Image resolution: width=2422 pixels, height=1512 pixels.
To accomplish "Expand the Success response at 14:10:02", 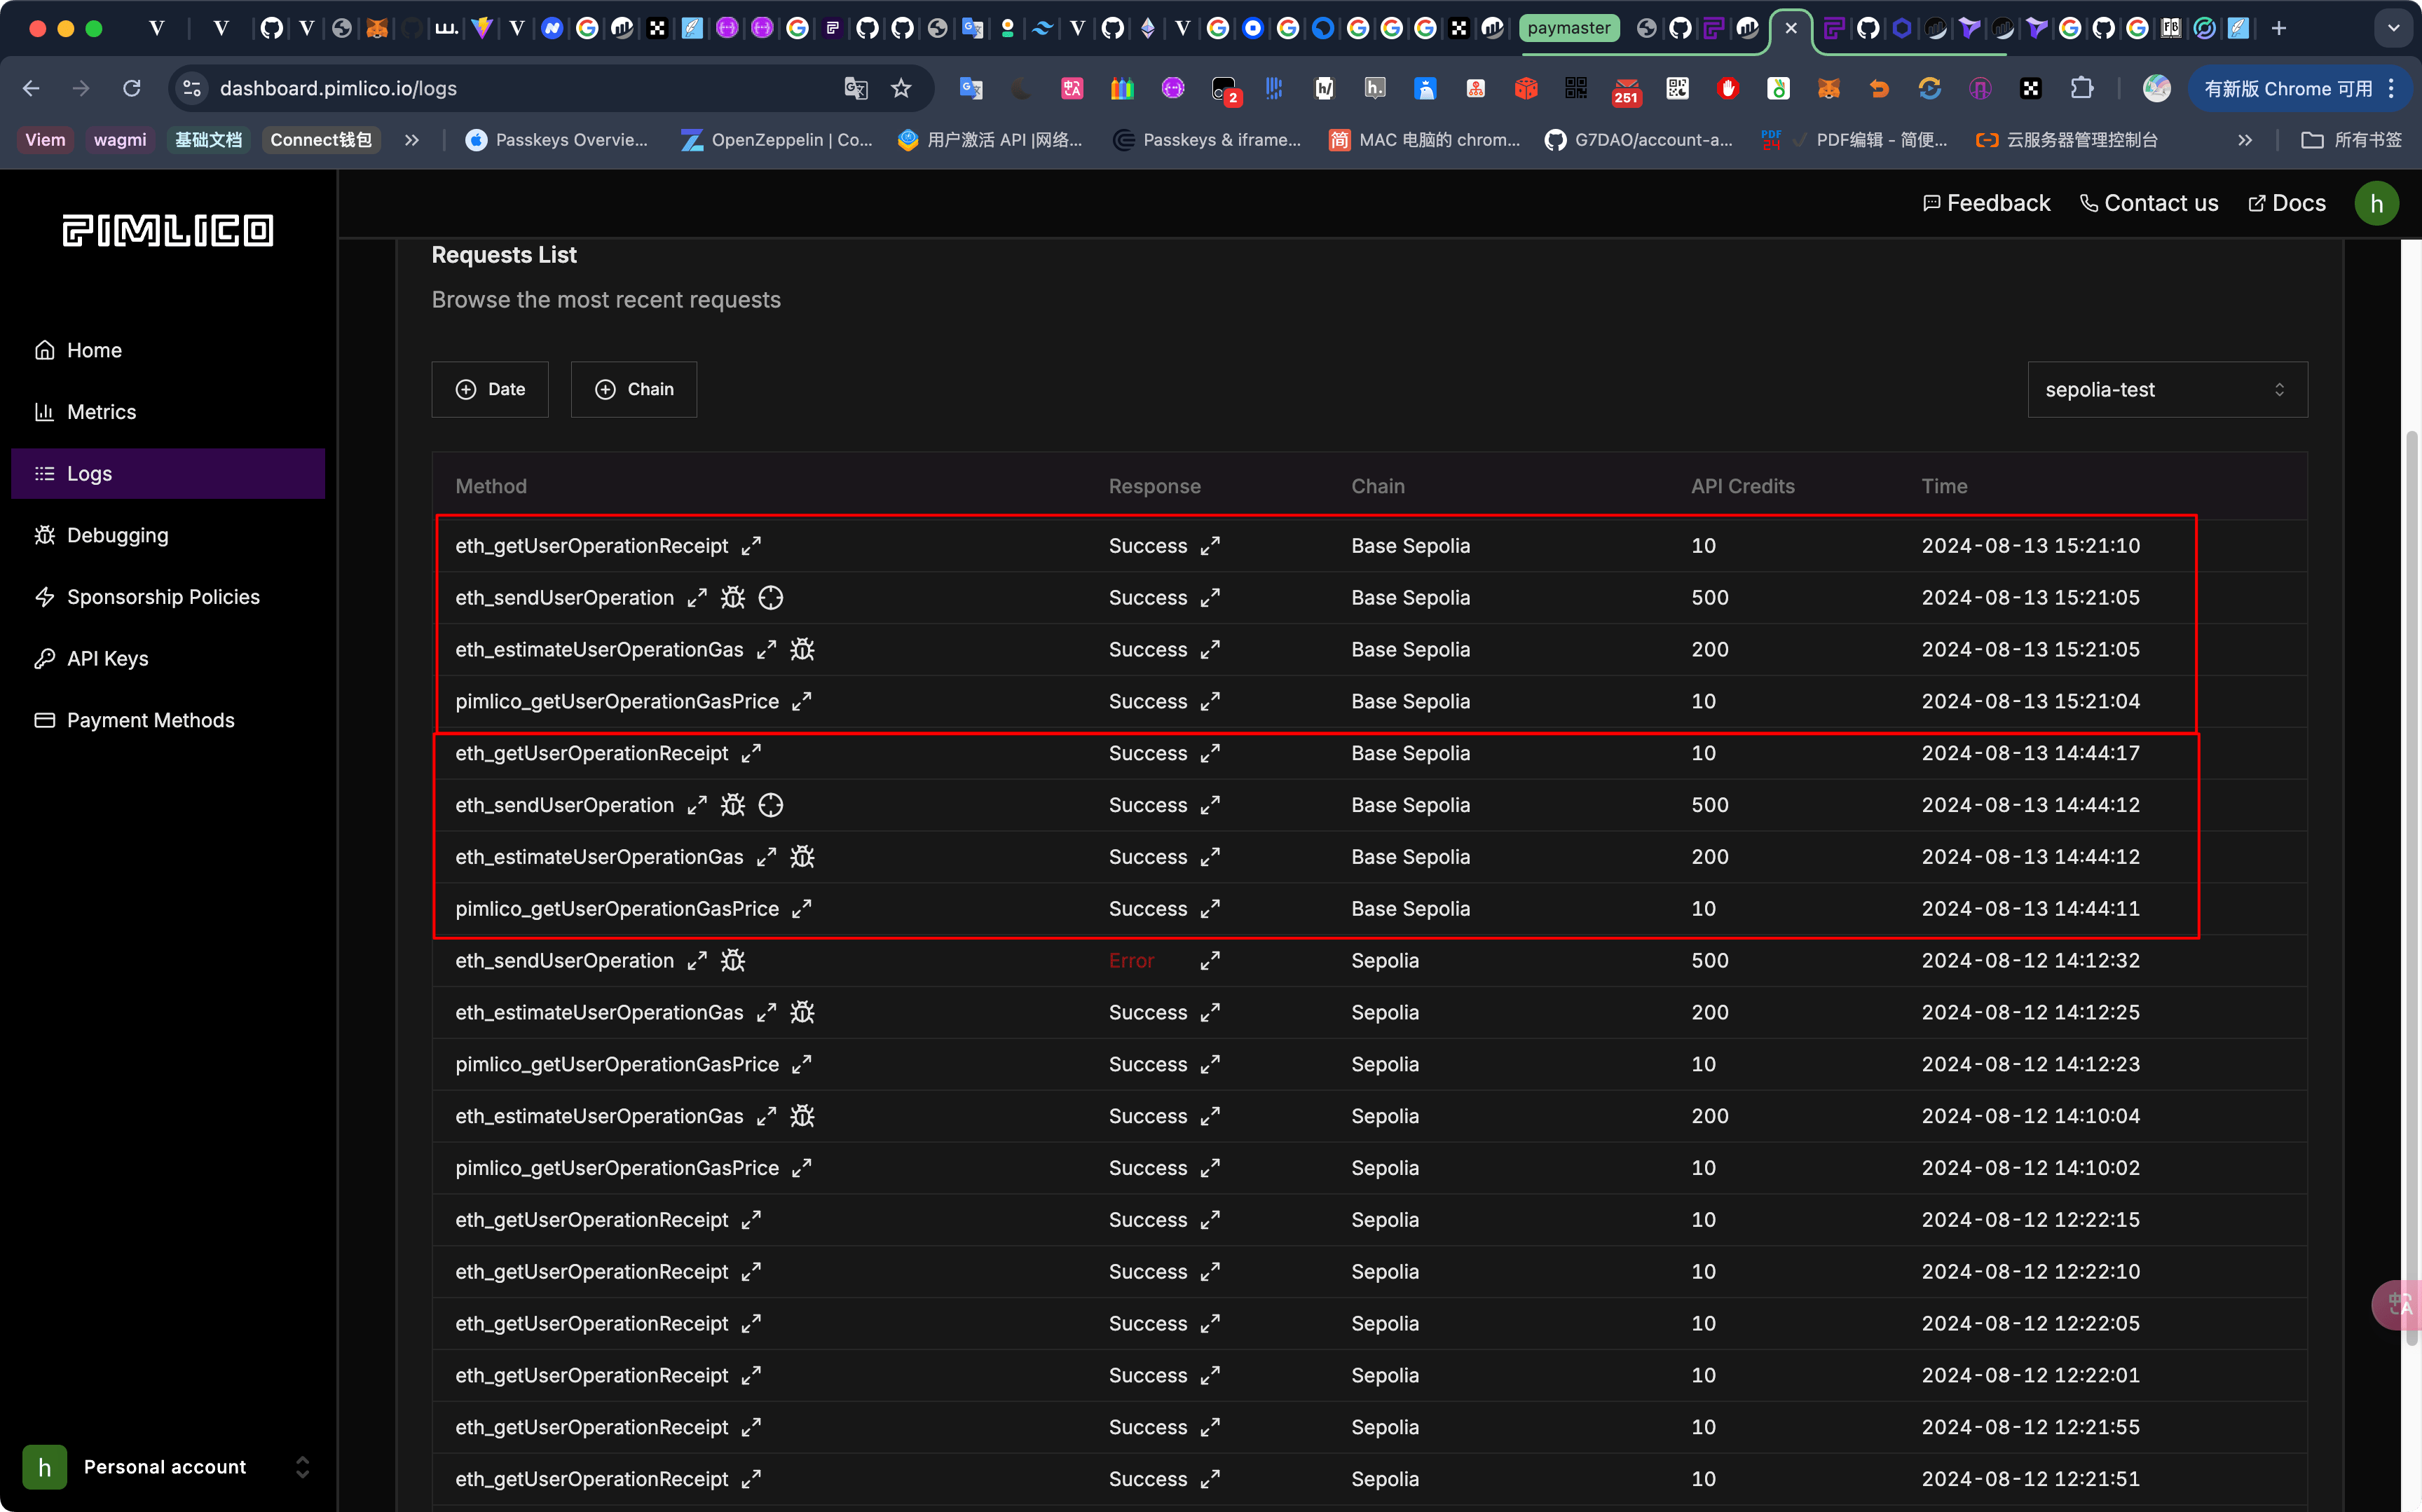I will pyautogui.click(x=1210, y=1168).
